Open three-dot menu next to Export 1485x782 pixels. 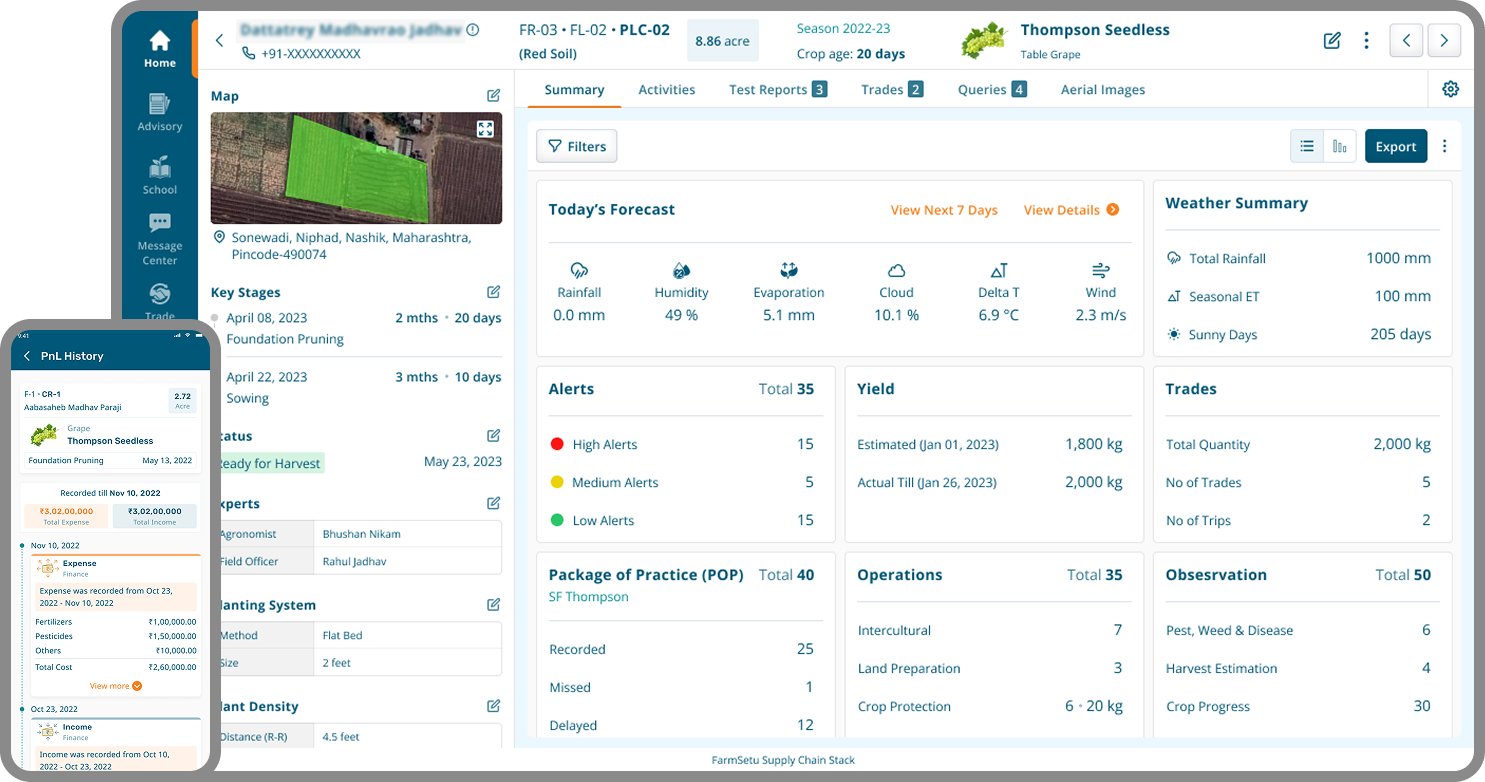[1444, 146]
